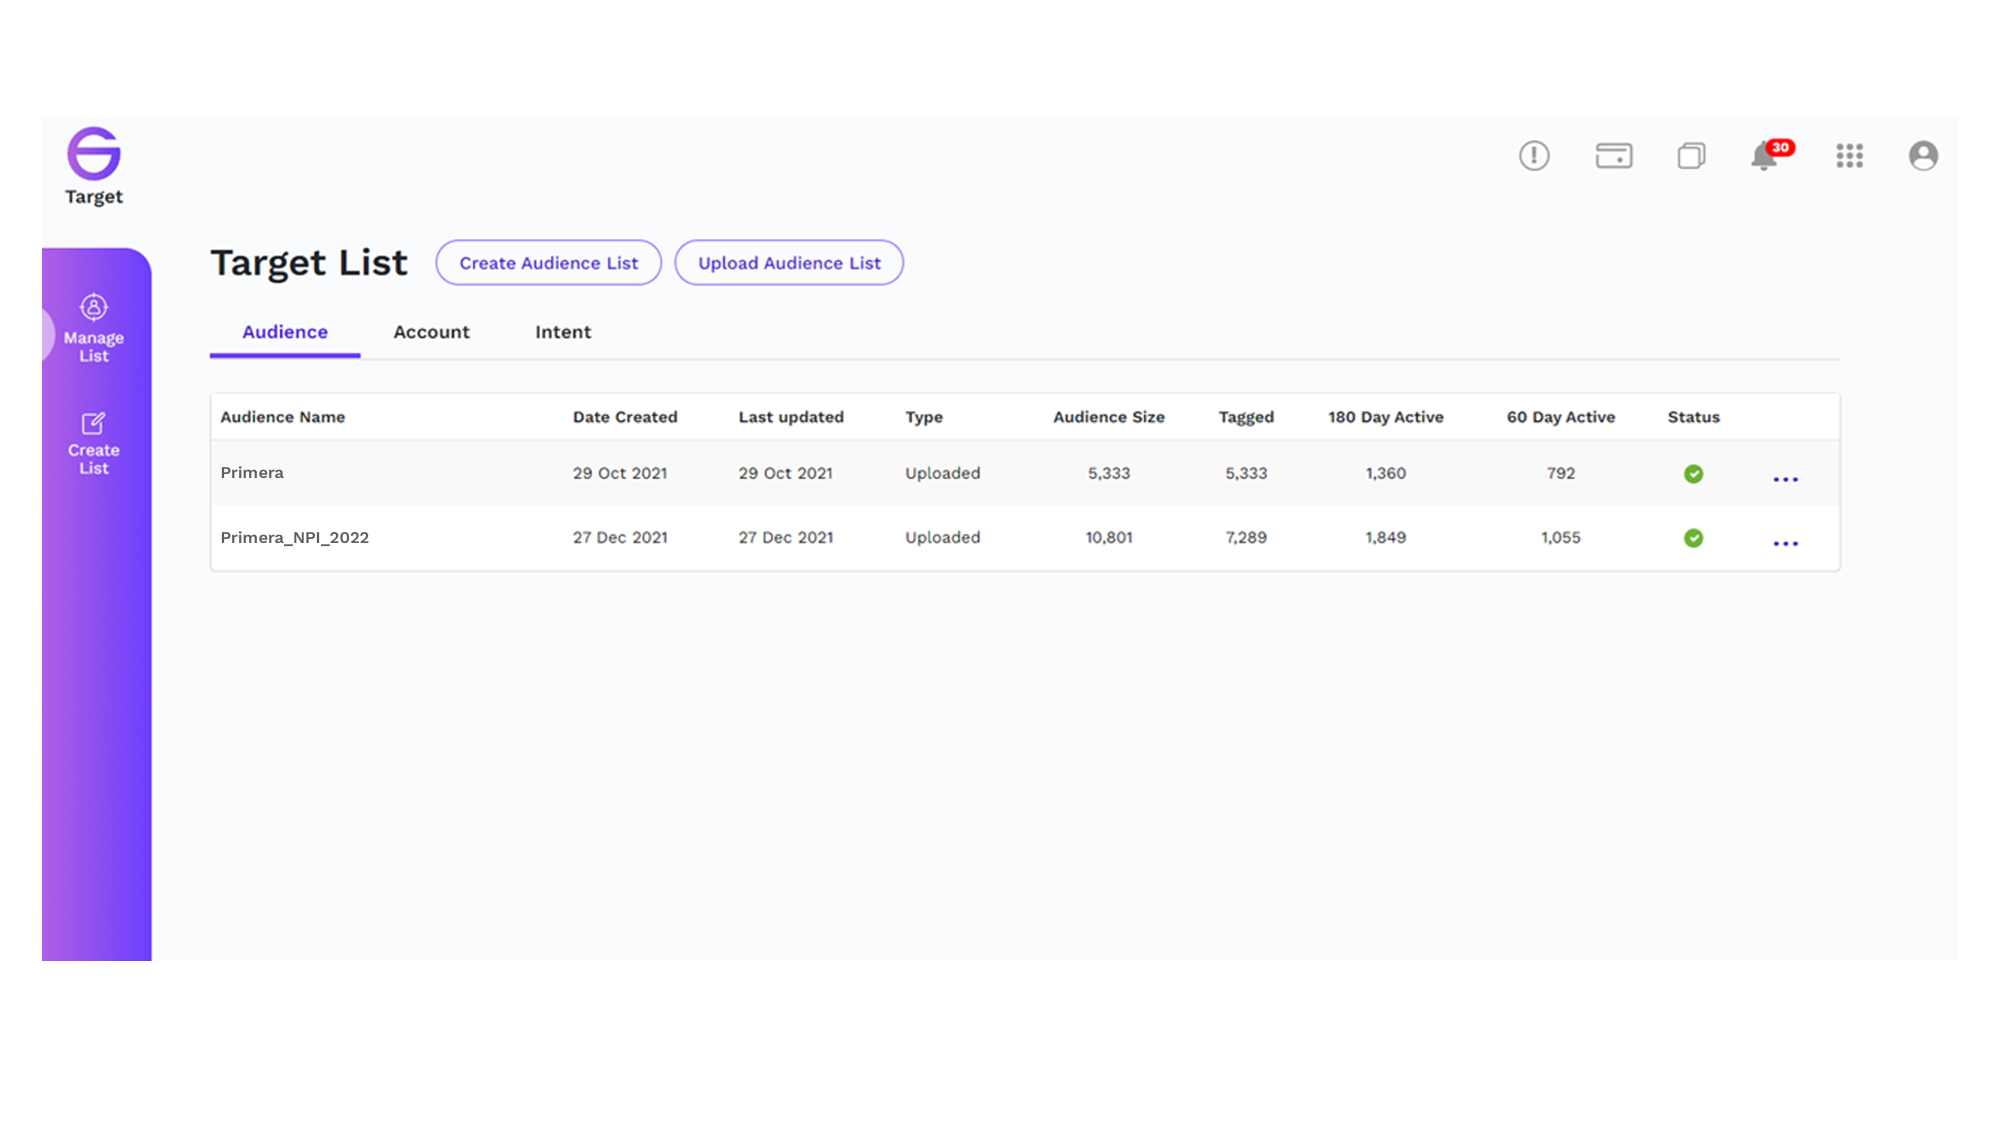2000x1125 pixels.
Task: Click the 180 Day Active column header
Action: 1386,417
